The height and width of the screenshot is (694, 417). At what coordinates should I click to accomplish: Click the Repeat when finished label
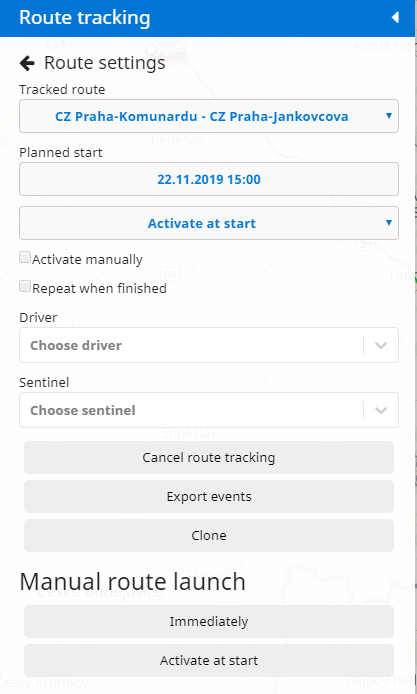tap(100, 289)
